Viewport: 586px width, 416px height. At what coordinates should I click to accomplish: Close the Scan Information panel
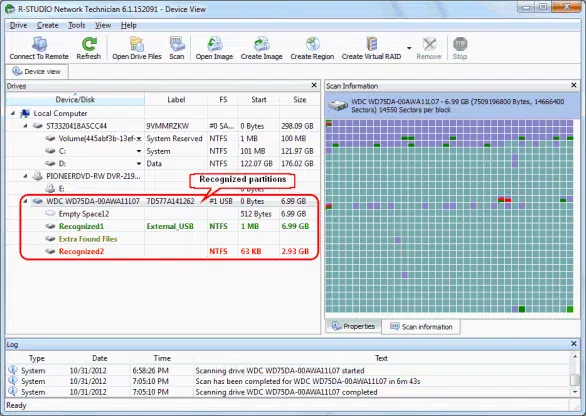[x=574, y=86]
